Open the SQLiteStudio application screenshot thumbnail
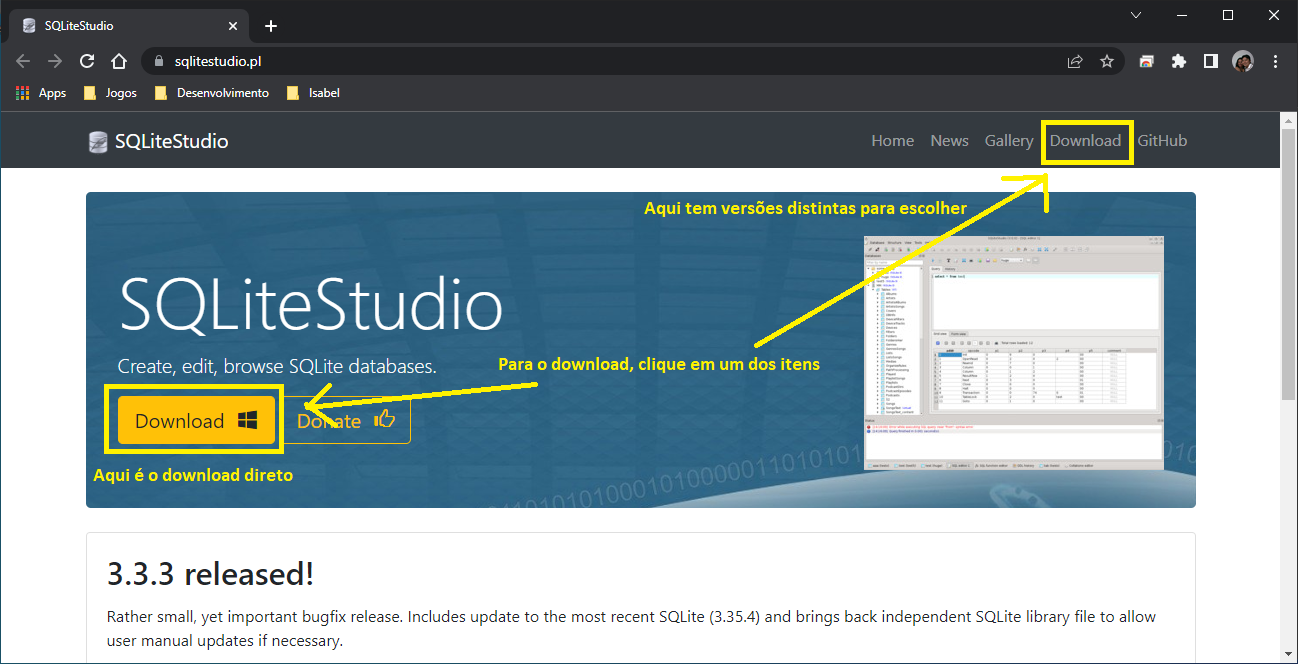This screenshot has width=1298, height=664. pos(1014,353)
